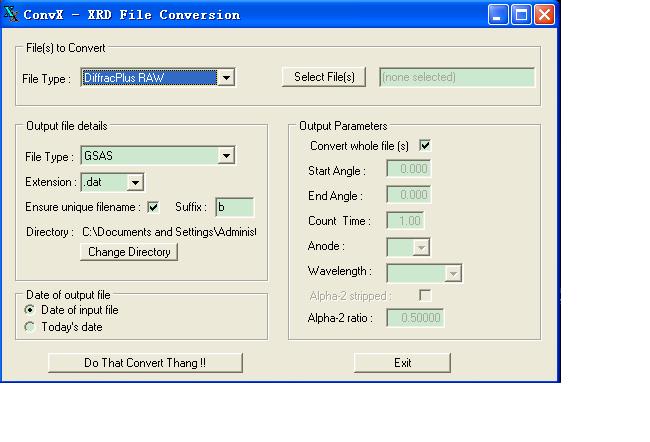Click the End Angle field
650x442 pixels.
[409, 194]
